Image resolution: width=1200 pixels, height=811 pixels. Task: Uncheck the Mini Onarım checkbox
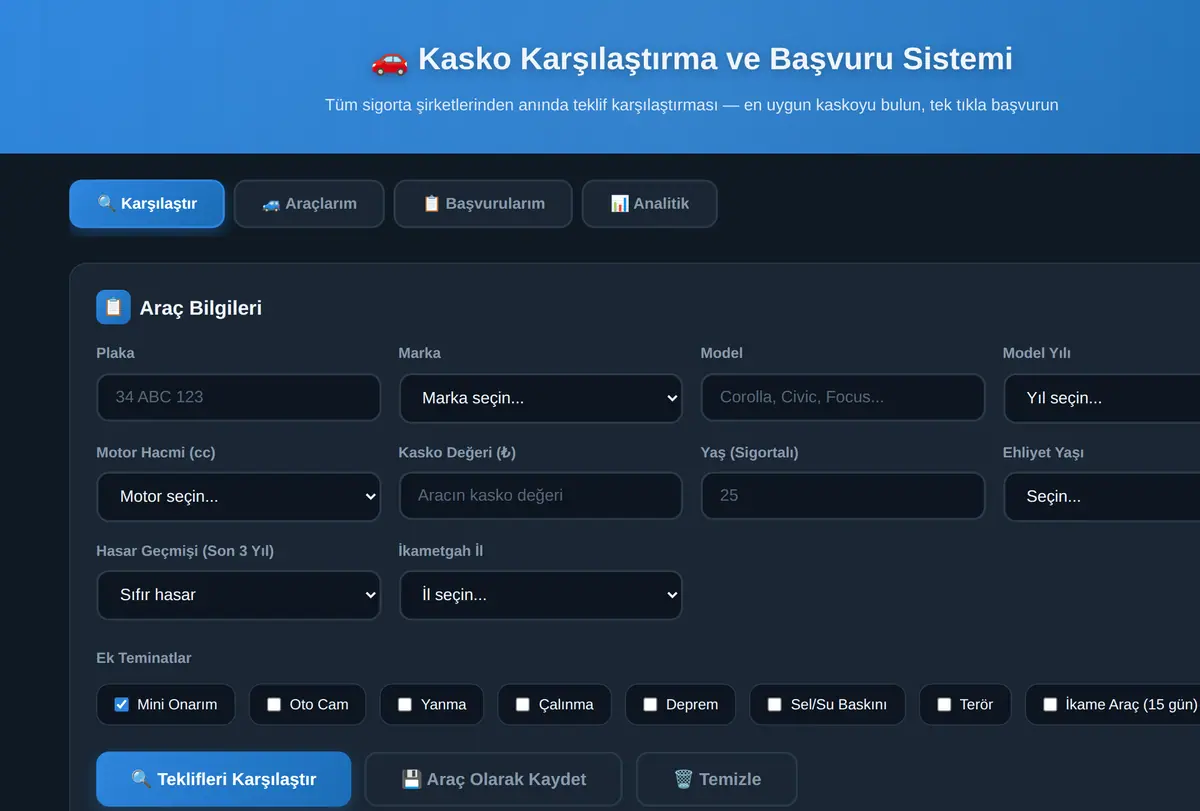point(122,704)
